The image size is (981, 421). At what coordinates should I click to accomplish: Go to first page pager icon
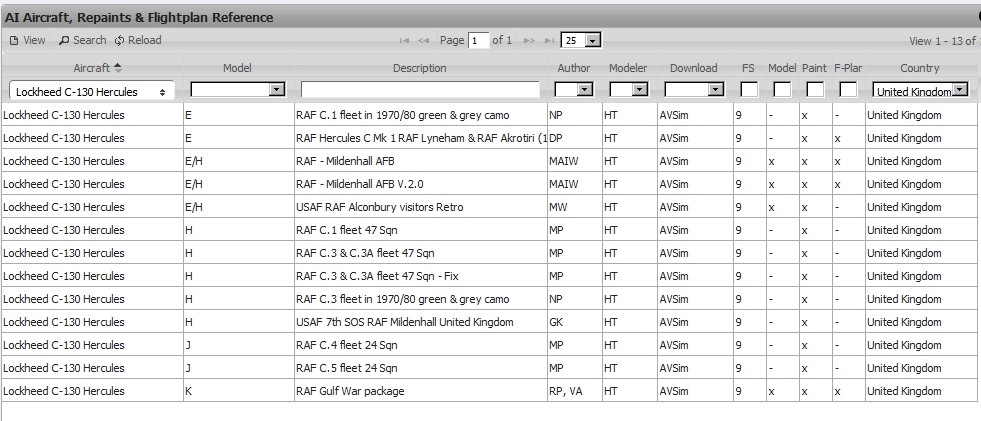coord(404,41)
